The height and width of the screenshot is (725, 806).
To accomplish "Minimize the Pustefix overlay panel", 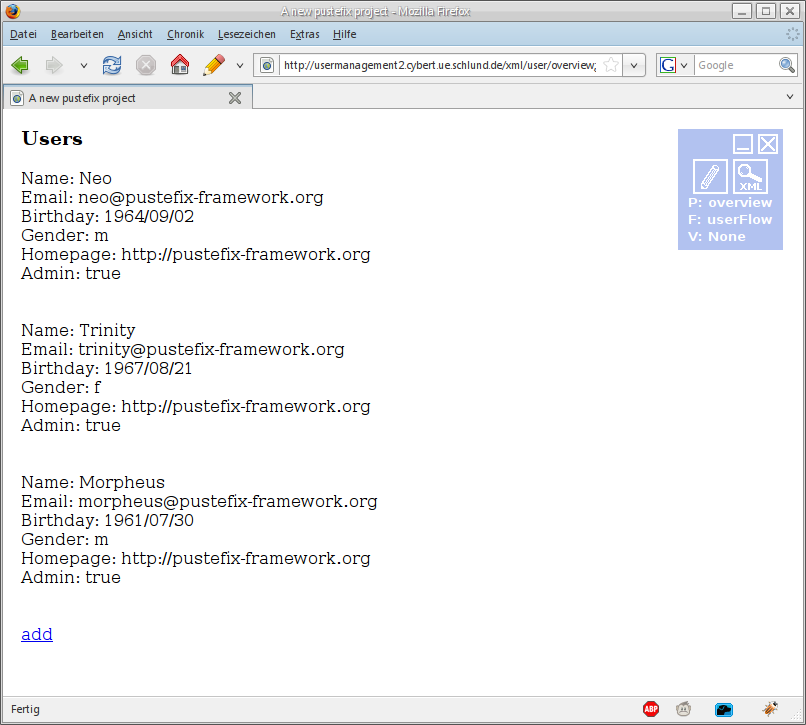I will pos(743,144).
